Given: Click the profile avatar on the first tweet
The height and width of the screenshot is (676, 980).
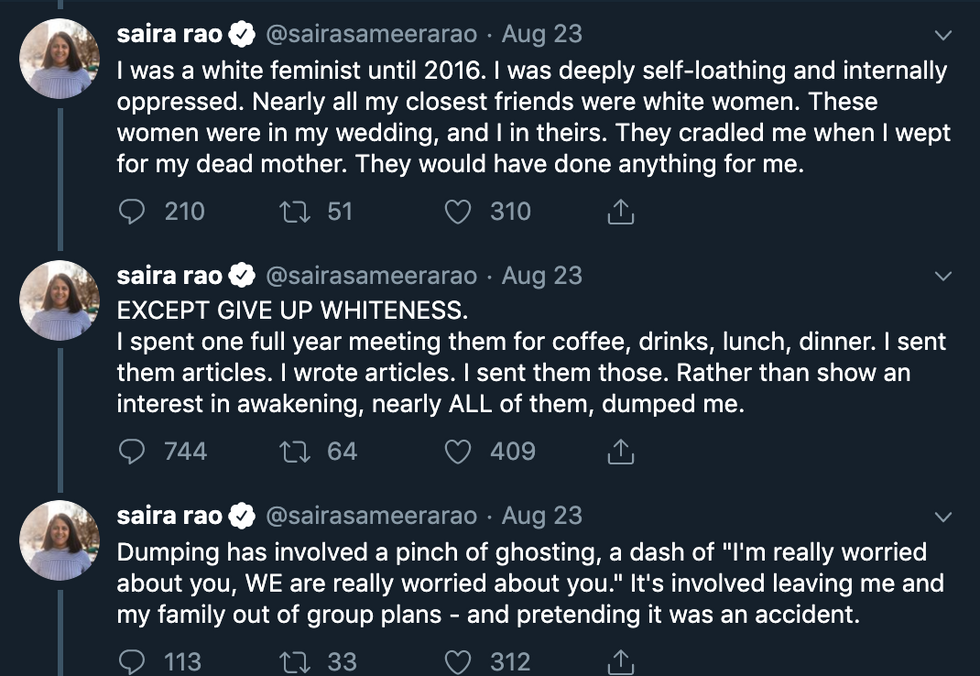Looking at the screenshot, I should 61,58.
